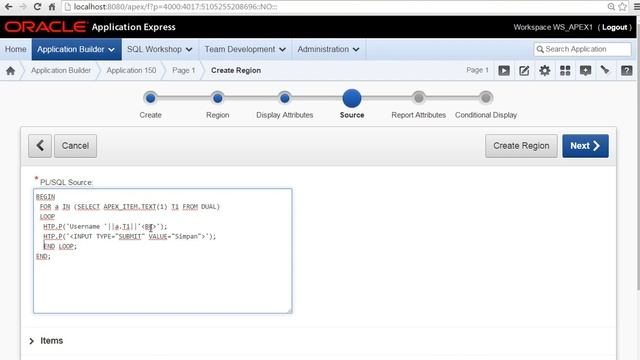
Task: Open the Application Builder menu
Action: (x=76, y=49)
